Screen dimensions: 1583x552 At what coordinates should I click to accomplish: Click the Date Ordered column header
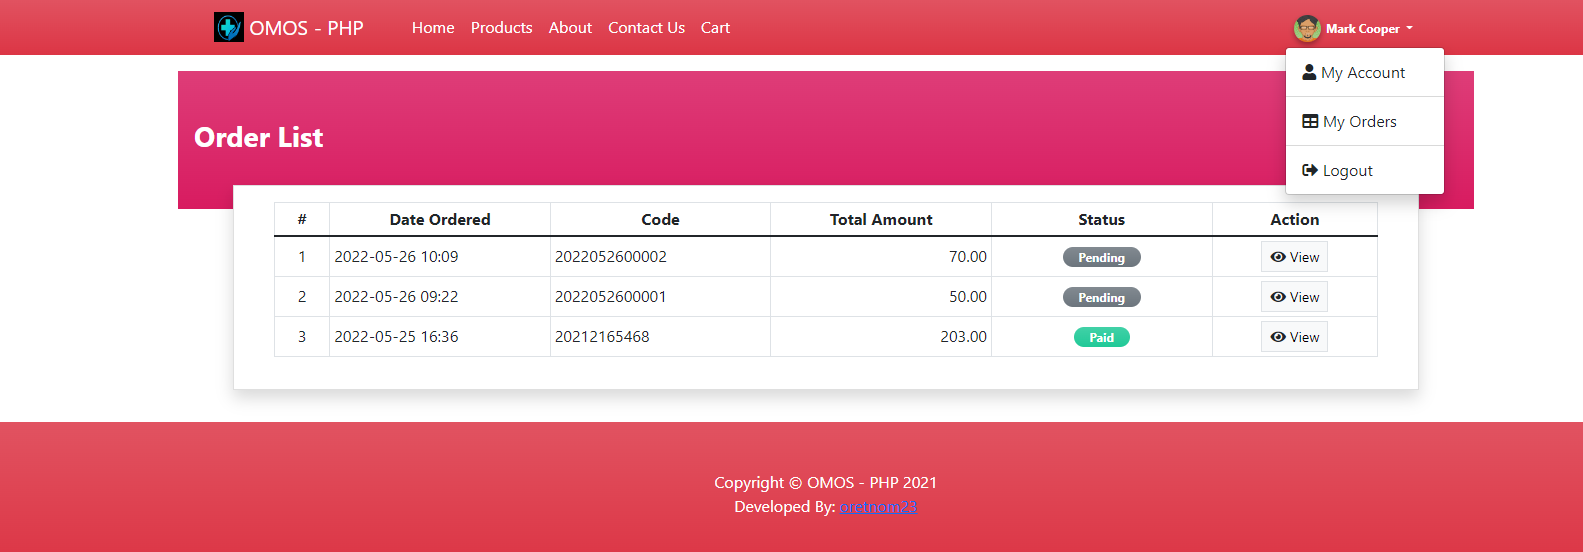coord(440,220)
